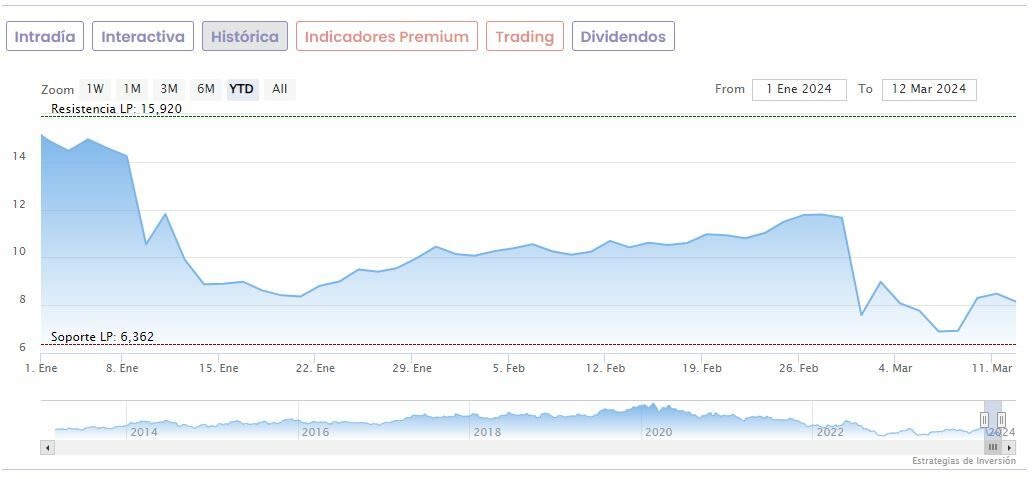Grab the left navigator range handle

tap(985, 419)
